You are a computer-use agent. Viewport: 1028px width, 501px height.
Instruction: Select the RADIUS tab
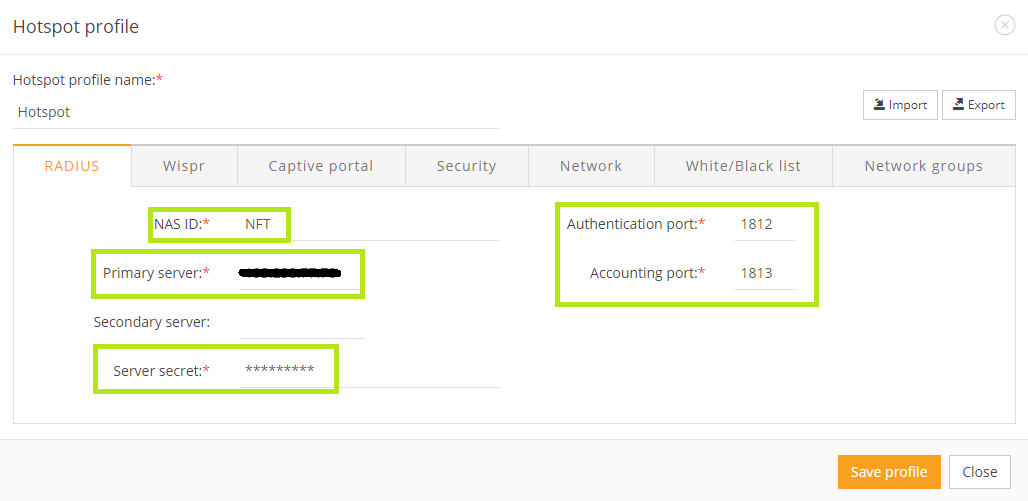point(72,166)
